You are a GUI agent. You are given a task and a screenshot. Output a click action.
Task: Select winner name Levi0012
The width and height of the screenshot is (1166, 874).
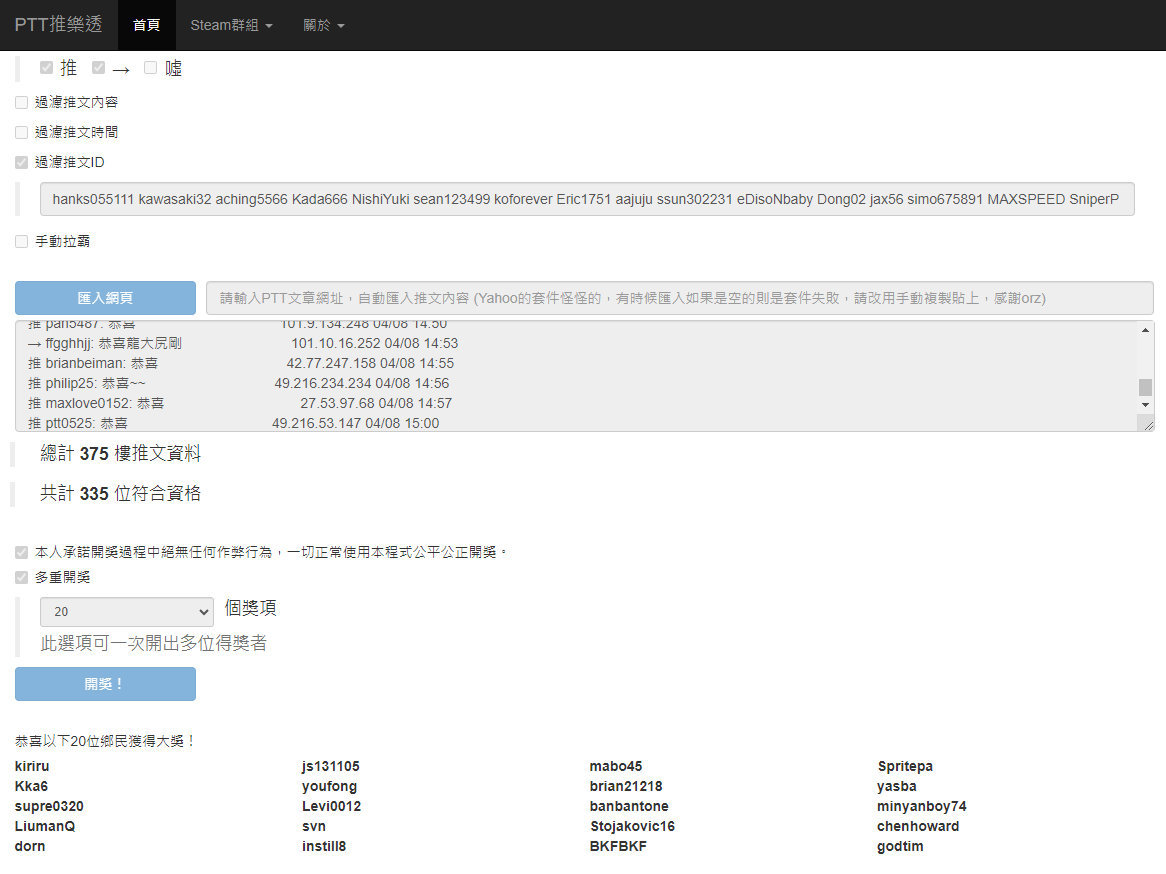coord(332,806)
